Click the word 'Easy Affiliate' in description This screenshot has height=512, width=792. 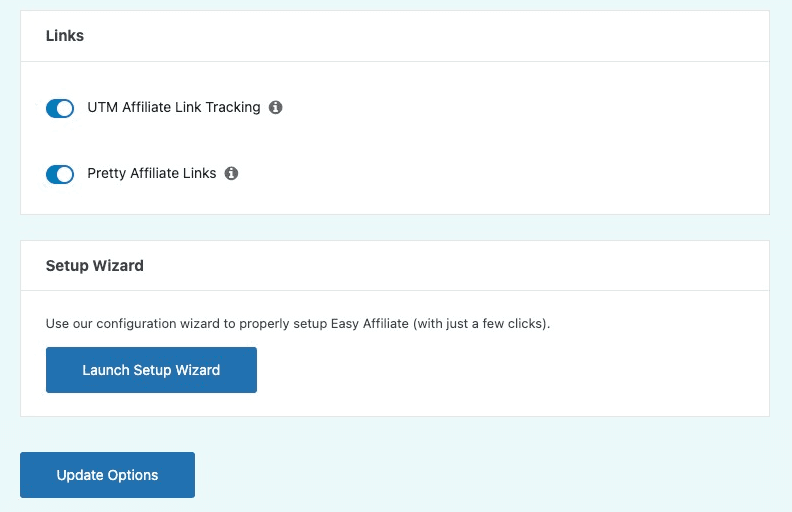[x=370, y=324]
